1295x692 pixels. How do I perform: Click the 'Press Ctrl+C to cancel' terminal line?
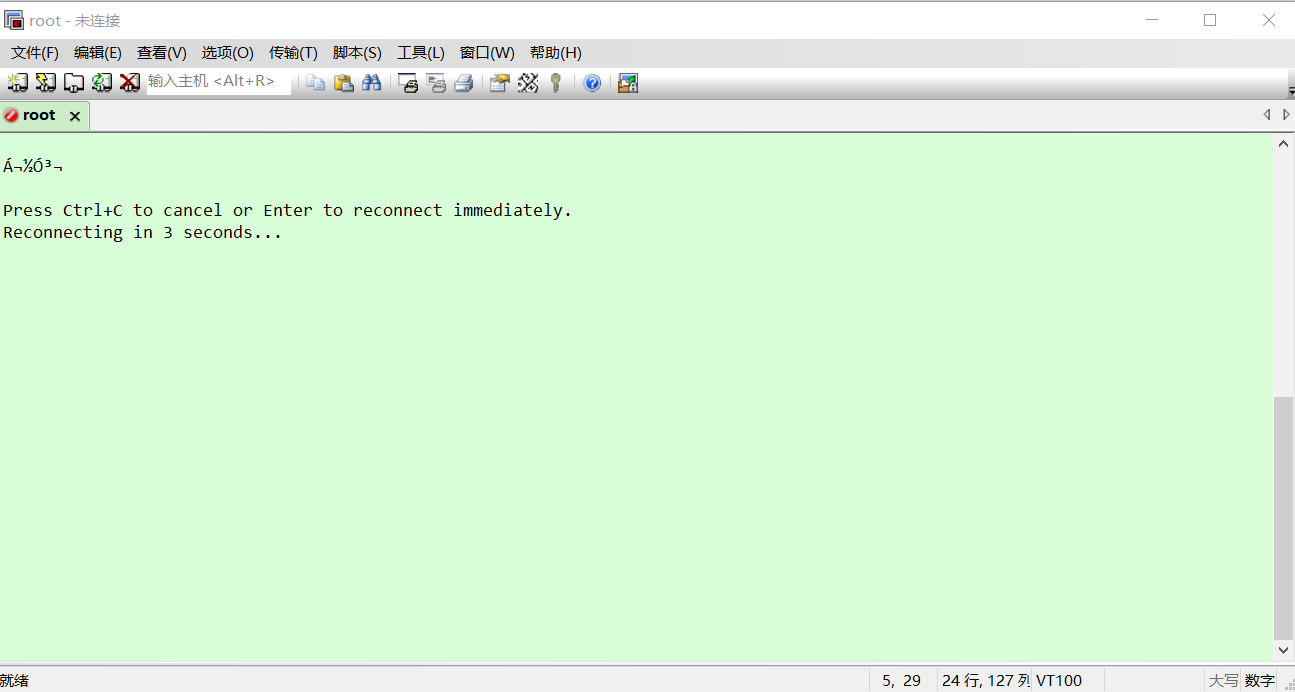[x=287, y=210]
